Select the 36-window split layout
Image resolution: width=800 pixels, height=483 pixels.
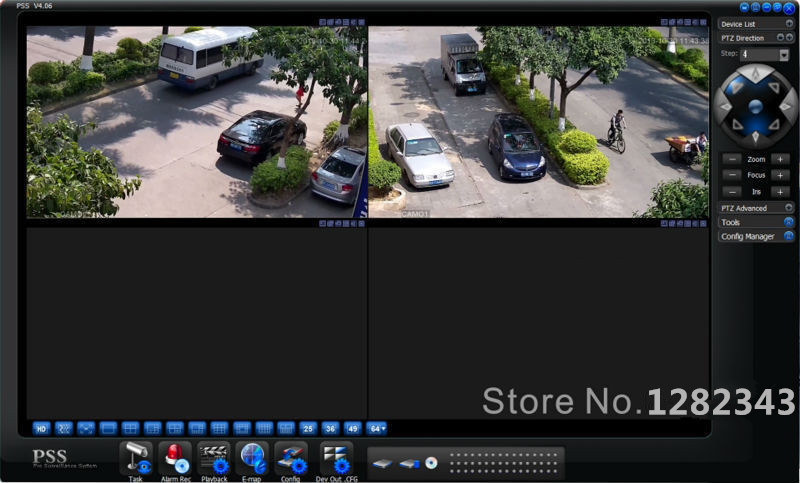coord(330,428)
